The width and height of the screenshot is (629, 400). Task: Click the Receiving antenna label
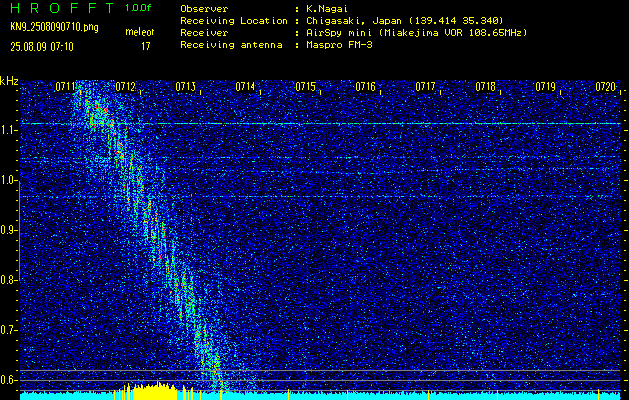(x=231, y=45)
